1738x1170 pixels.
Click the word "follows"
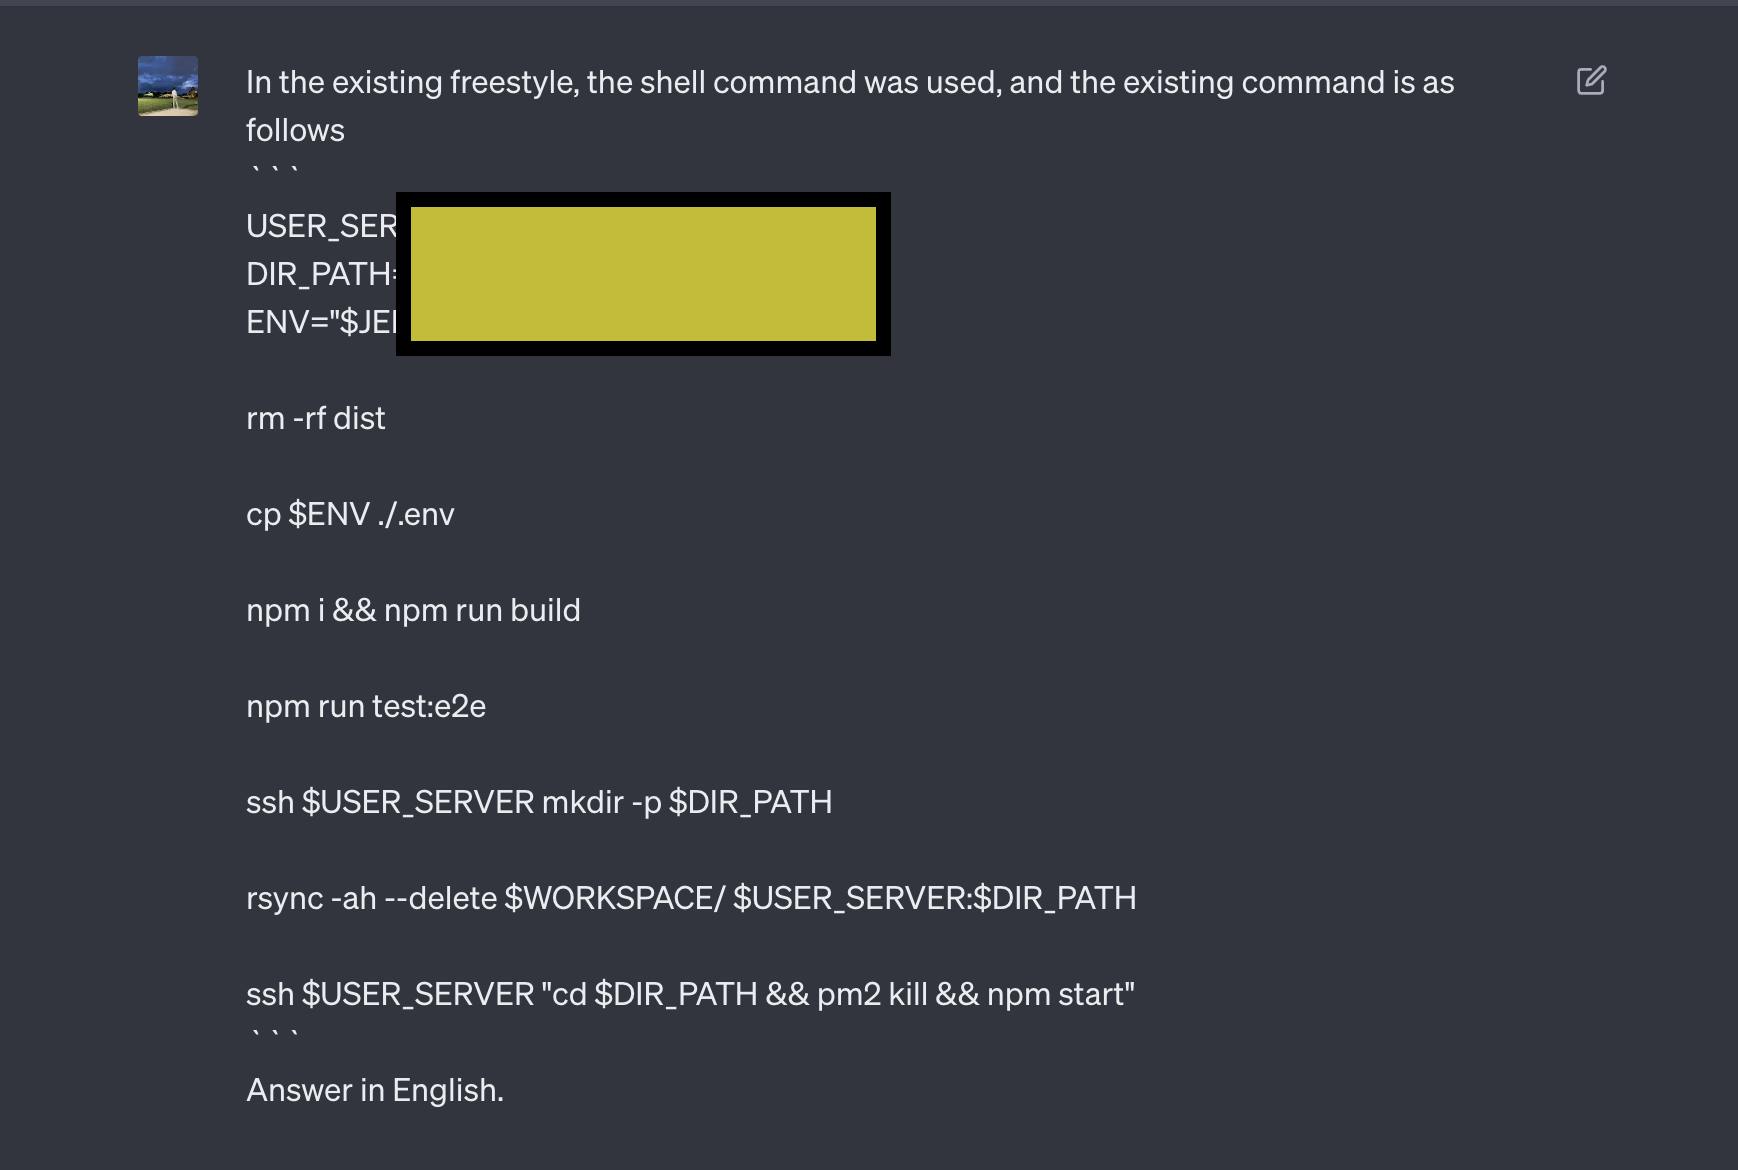pos(295,130)
